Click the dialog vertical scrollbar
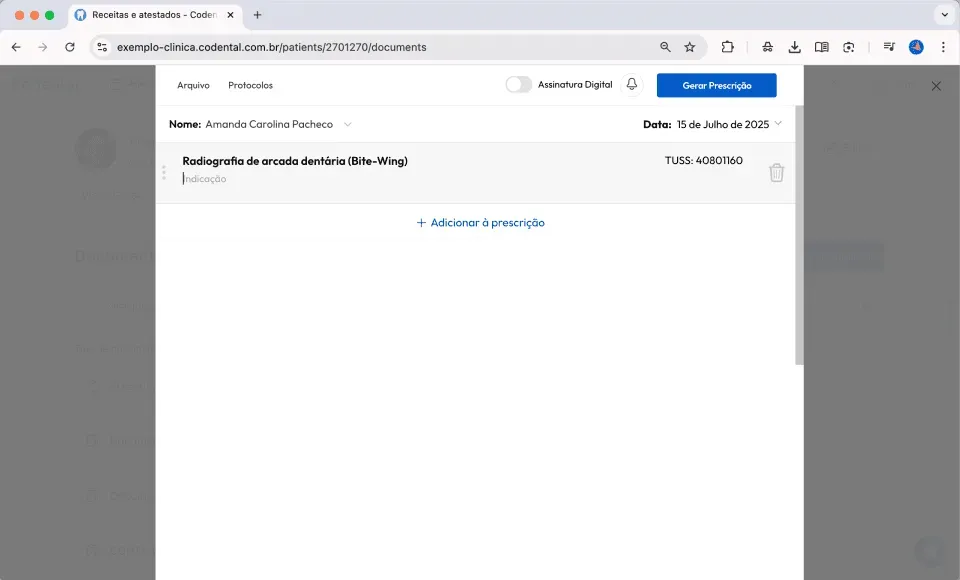Viewport: 960px width, 580px height. point(799,235)
